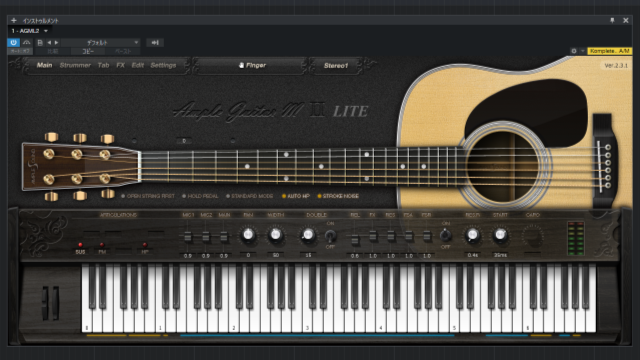Go to next preset arrow

click(x=56, y=42)
